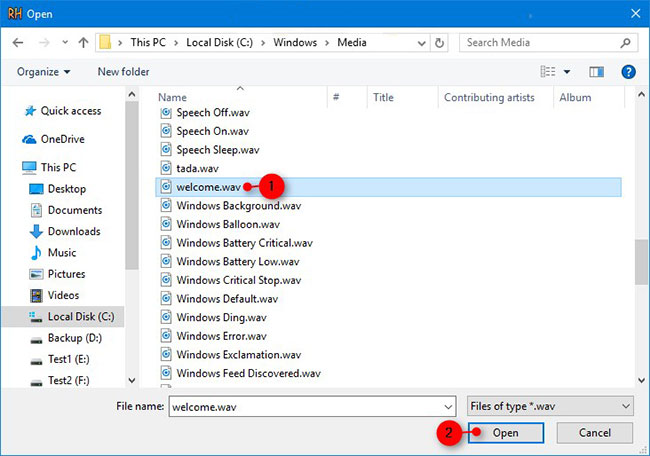Click the Forward navigation arrow
650x456 pixels.
click(44, 42)
